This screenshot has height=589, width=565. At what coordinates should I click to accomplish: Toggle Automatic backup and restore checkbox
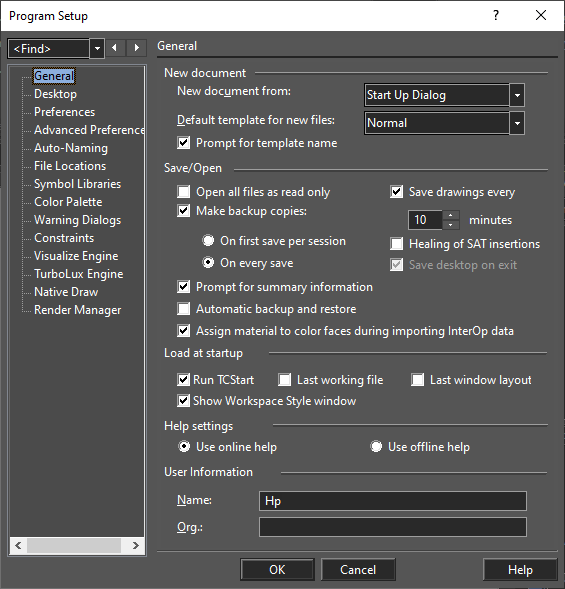(x=184, y=309)
